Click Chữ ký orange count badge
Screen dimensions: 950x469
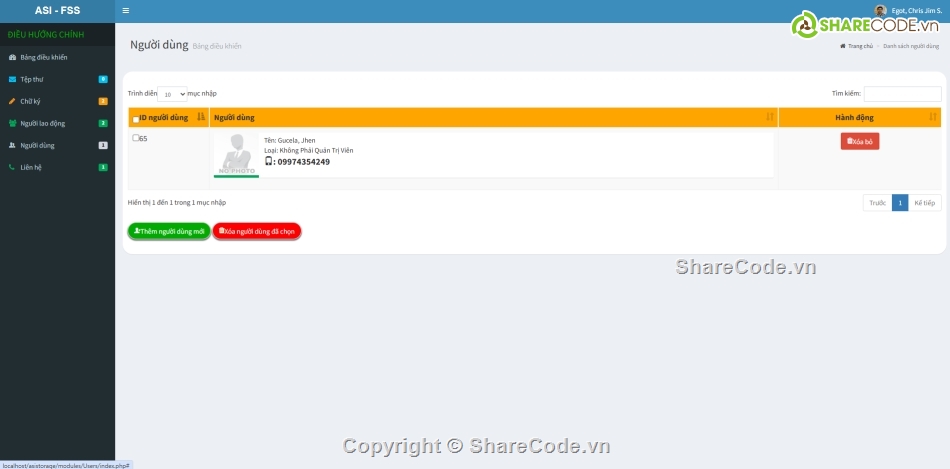[103, 101]
